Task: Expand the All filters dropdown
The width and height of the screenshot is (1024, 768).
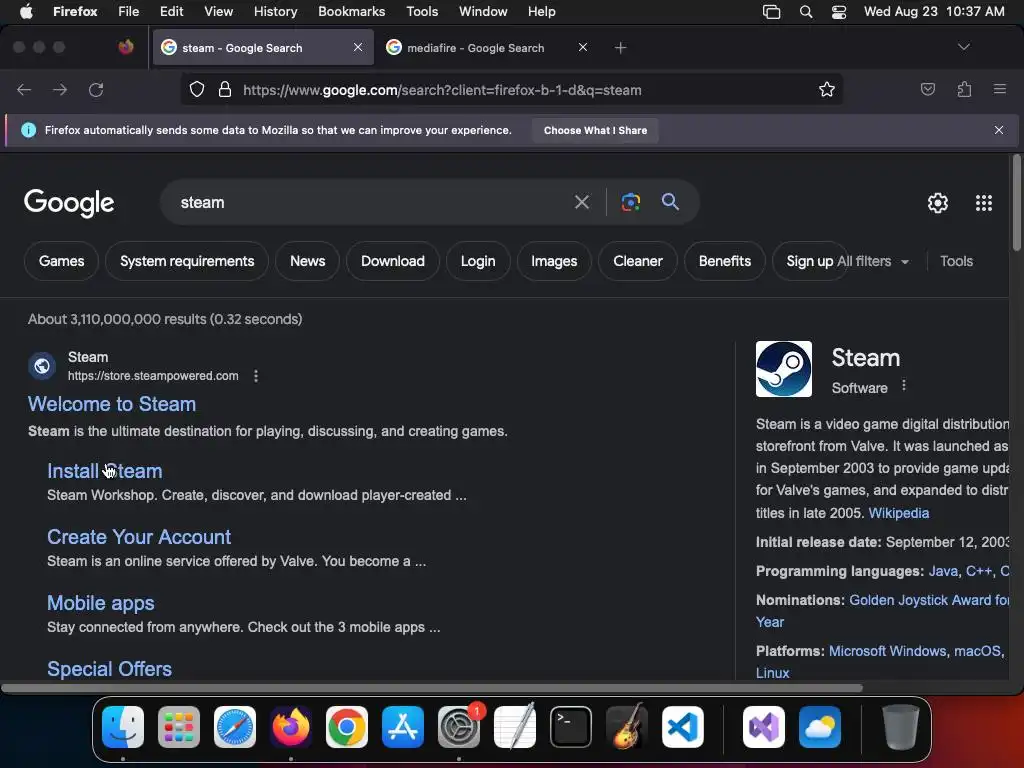Action: coord(873,261)
